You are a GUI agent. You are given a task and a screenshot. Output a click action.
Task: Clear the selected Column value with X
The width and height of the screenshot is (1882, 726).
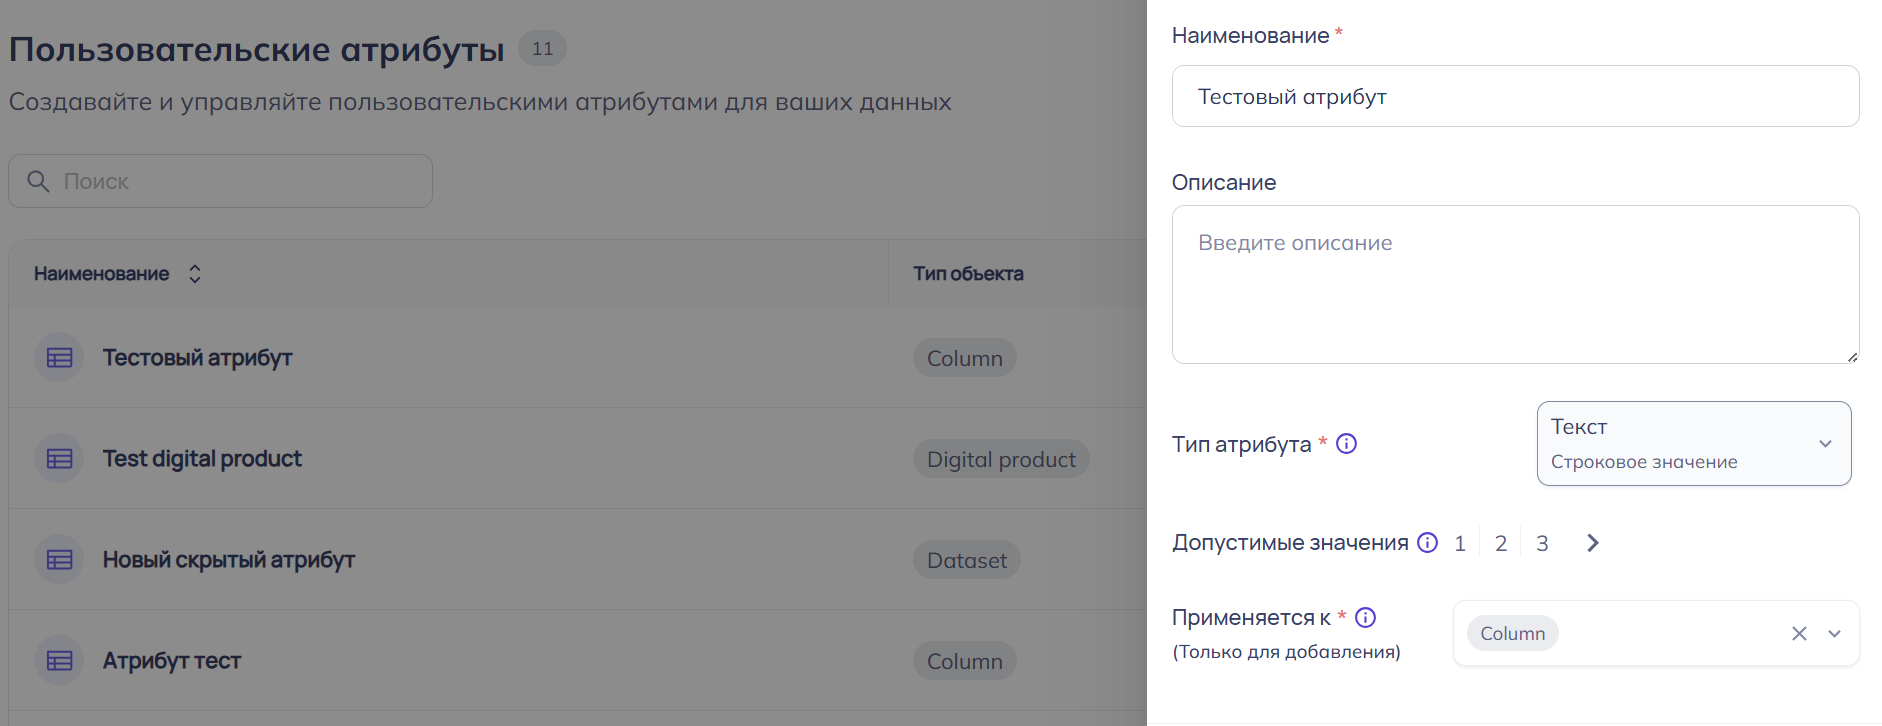coord(1799,633)
